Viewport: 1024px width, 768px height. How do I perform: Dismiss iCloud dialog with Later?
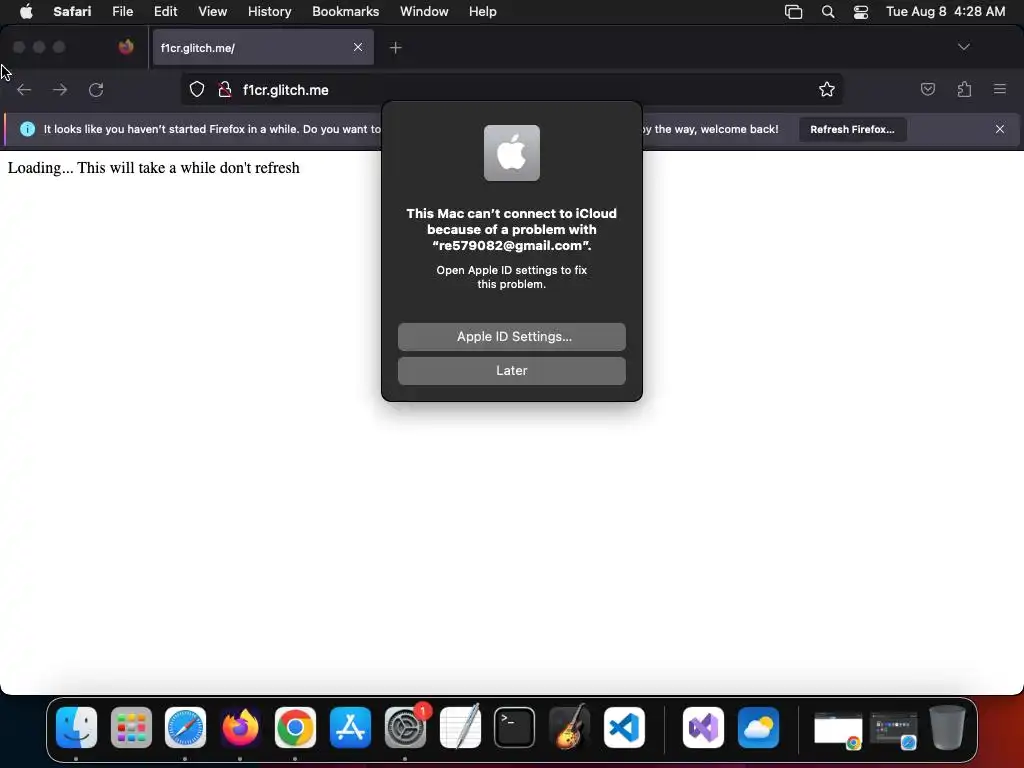tap(511, 370)
